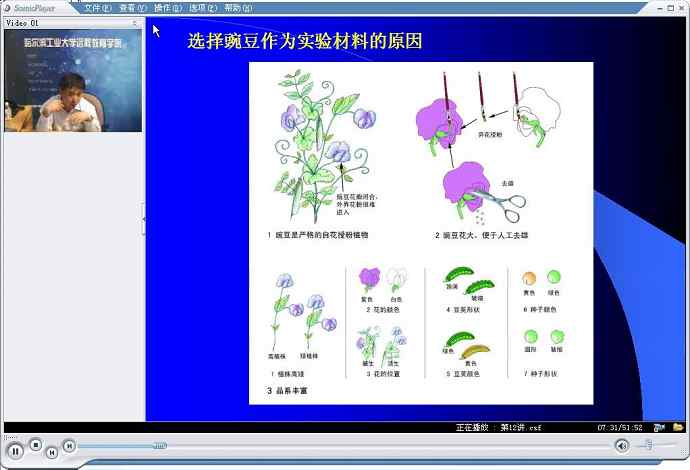690x470 pixels.
Task: Click the scissors illustration in slide
Action: coord(497,204)
